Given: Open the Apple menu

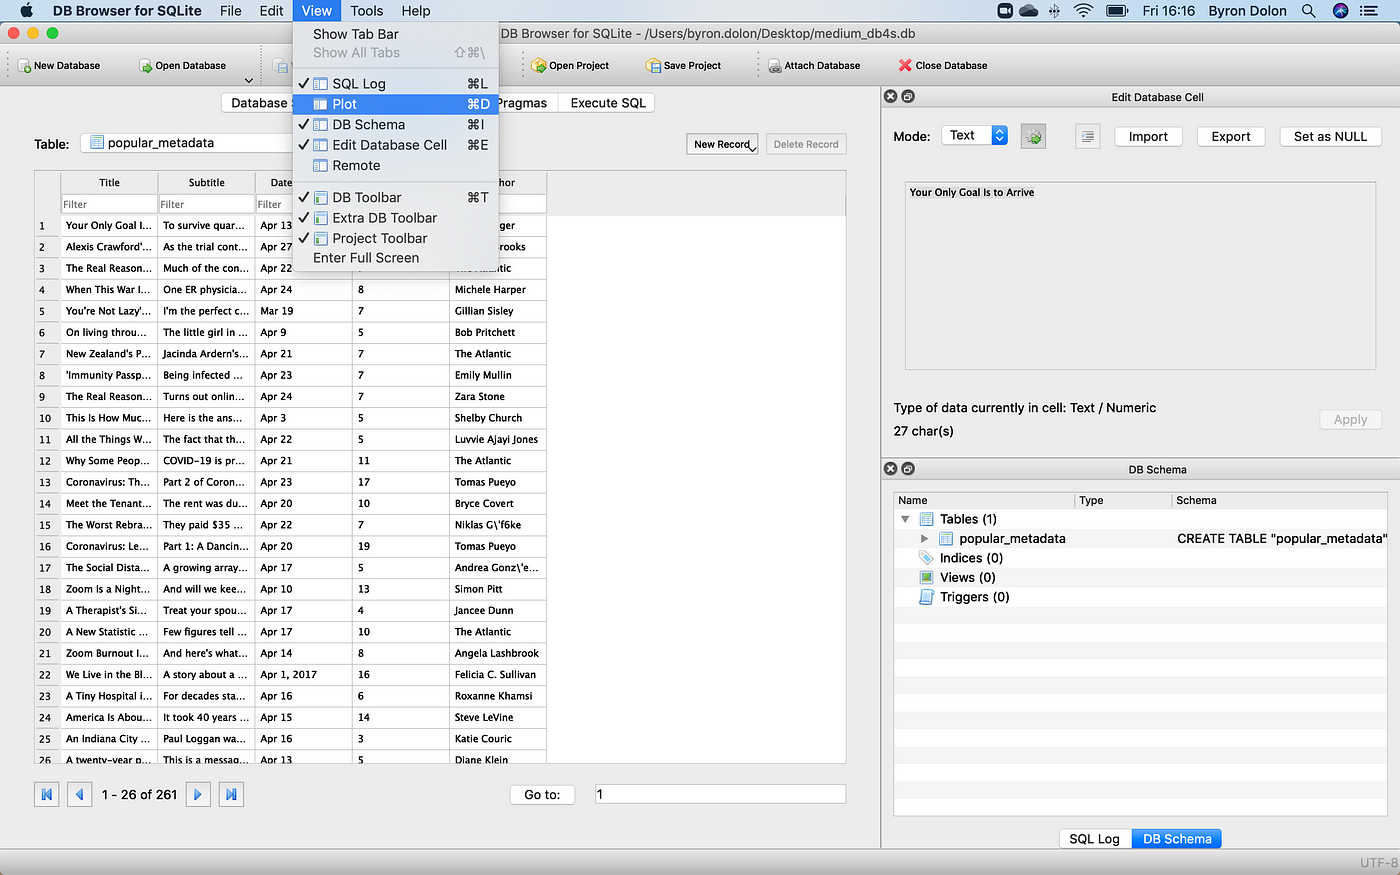Looking at the screenshot, I should click(27, 11).
